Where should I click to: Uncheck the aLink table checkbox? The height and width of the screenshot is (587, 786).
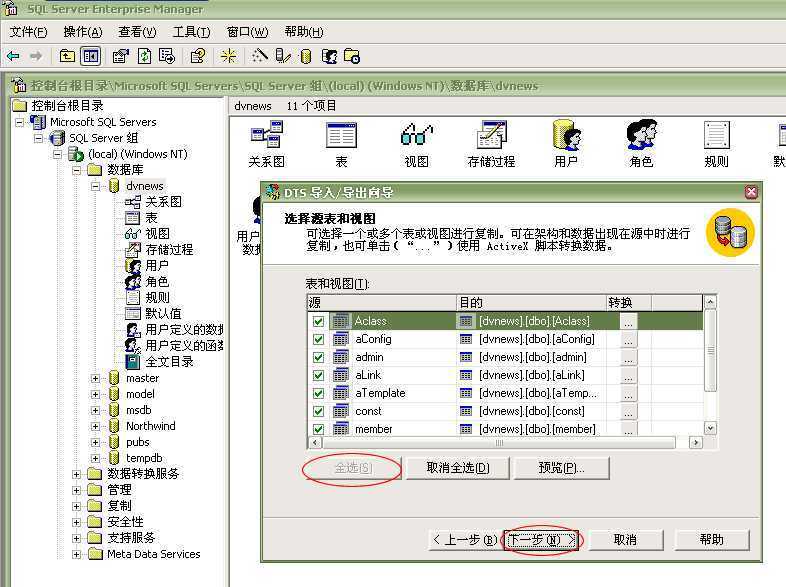[318, 375]
